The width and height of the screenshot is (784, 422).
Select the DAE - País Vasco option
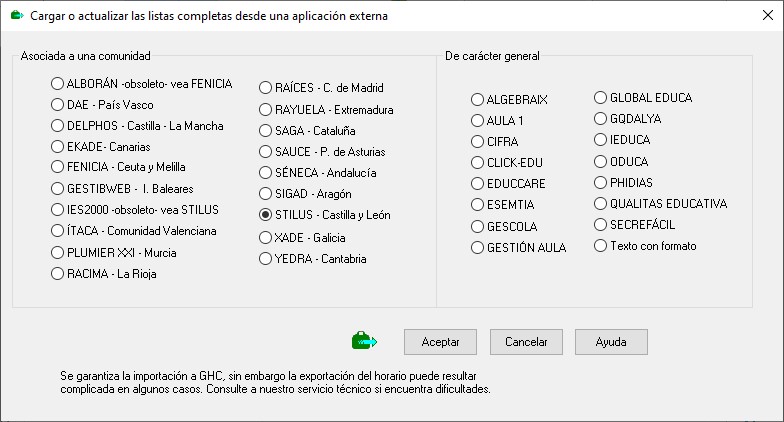(x=102, y=104)
